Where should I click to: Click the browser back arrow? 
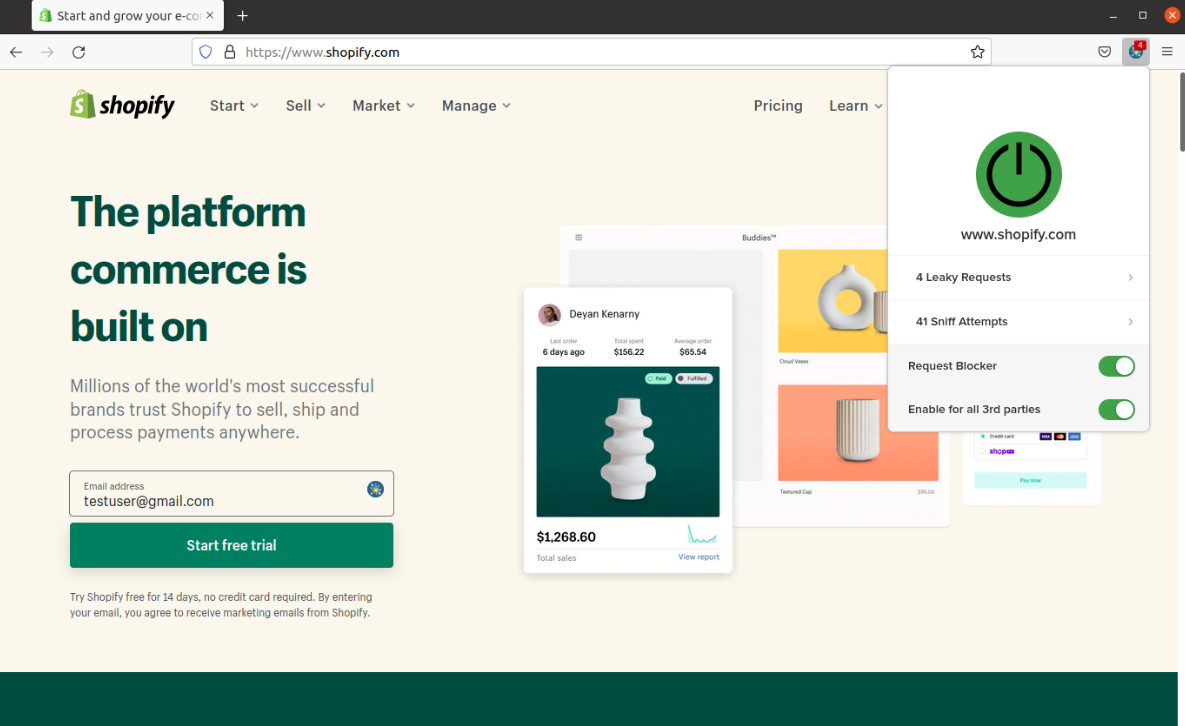pyautogui.click(x=16, y=52)
